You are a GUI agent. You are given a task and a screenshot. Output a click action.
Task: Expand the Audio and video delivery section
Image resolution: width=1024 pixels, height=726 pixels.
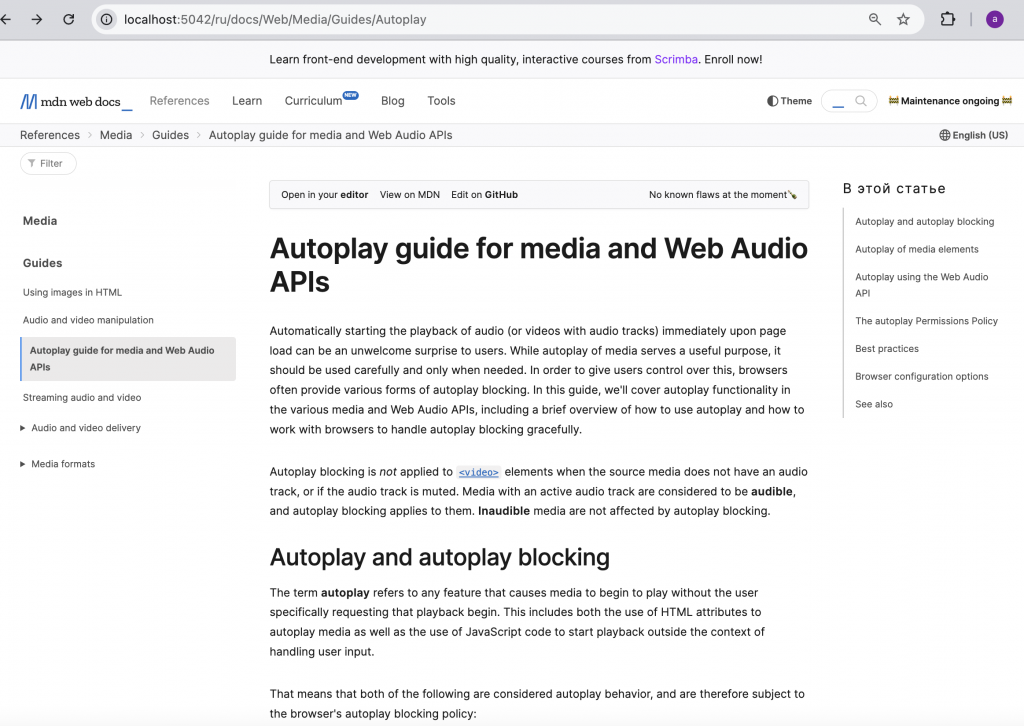[x=85, y=428]
